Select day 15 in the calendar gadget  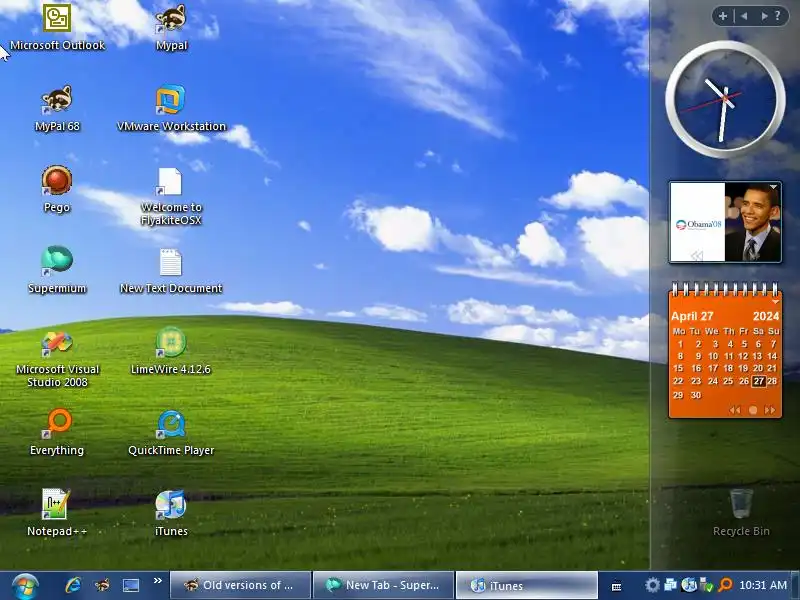[678, 368]
